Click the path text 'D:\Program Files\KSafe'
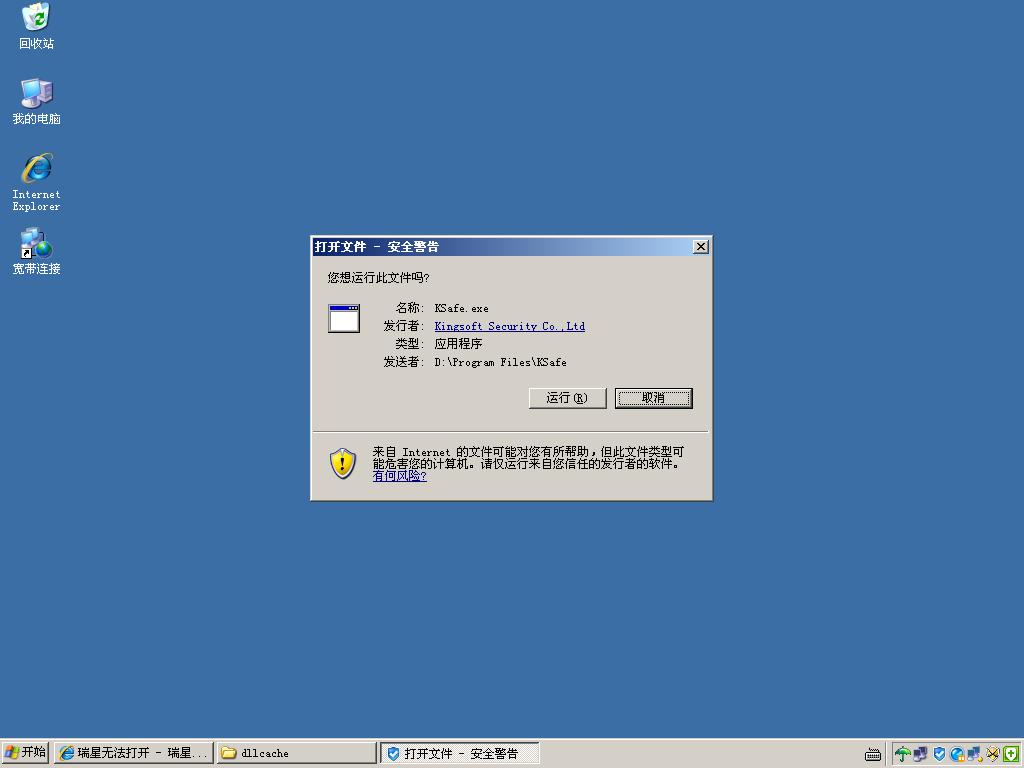Viewport: 1024px width, 768px height. click(x=501, y=362)
